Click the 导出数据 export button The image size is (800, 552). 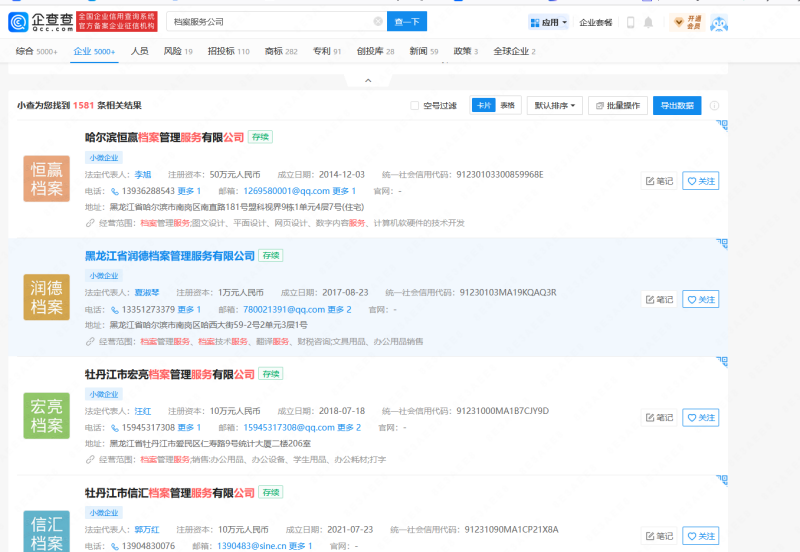pos(677,106)
